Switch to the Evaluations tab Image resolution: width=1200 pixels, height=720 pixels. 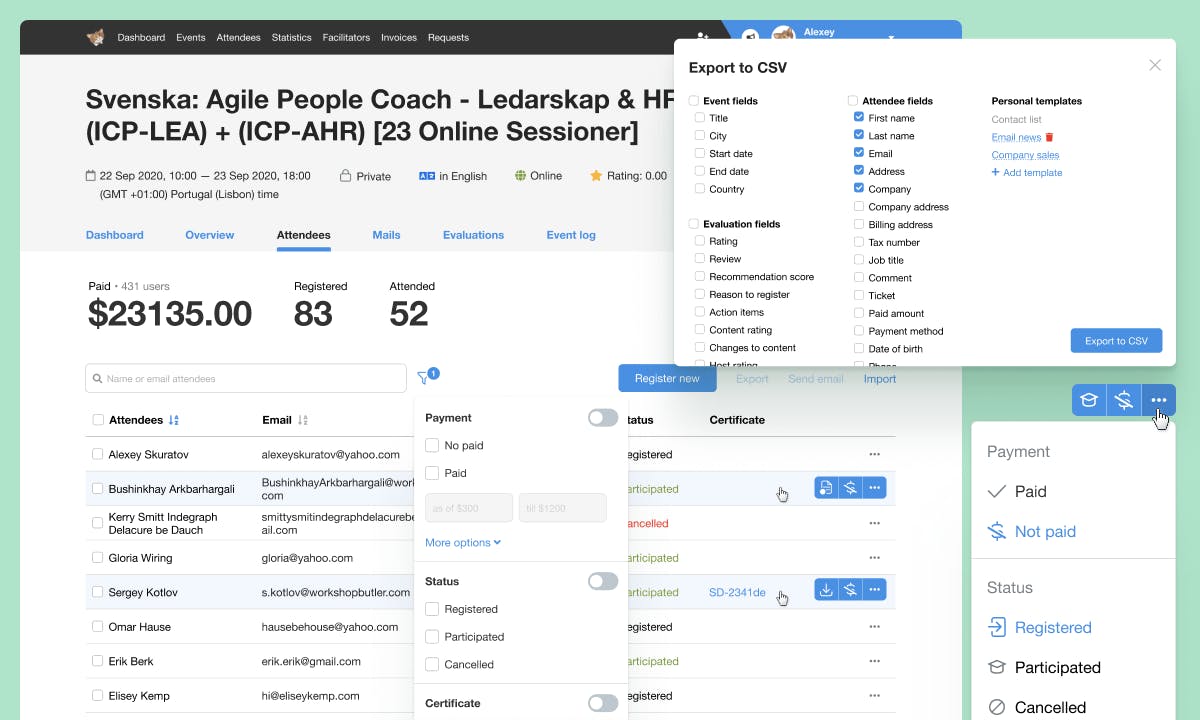[473, 235]
